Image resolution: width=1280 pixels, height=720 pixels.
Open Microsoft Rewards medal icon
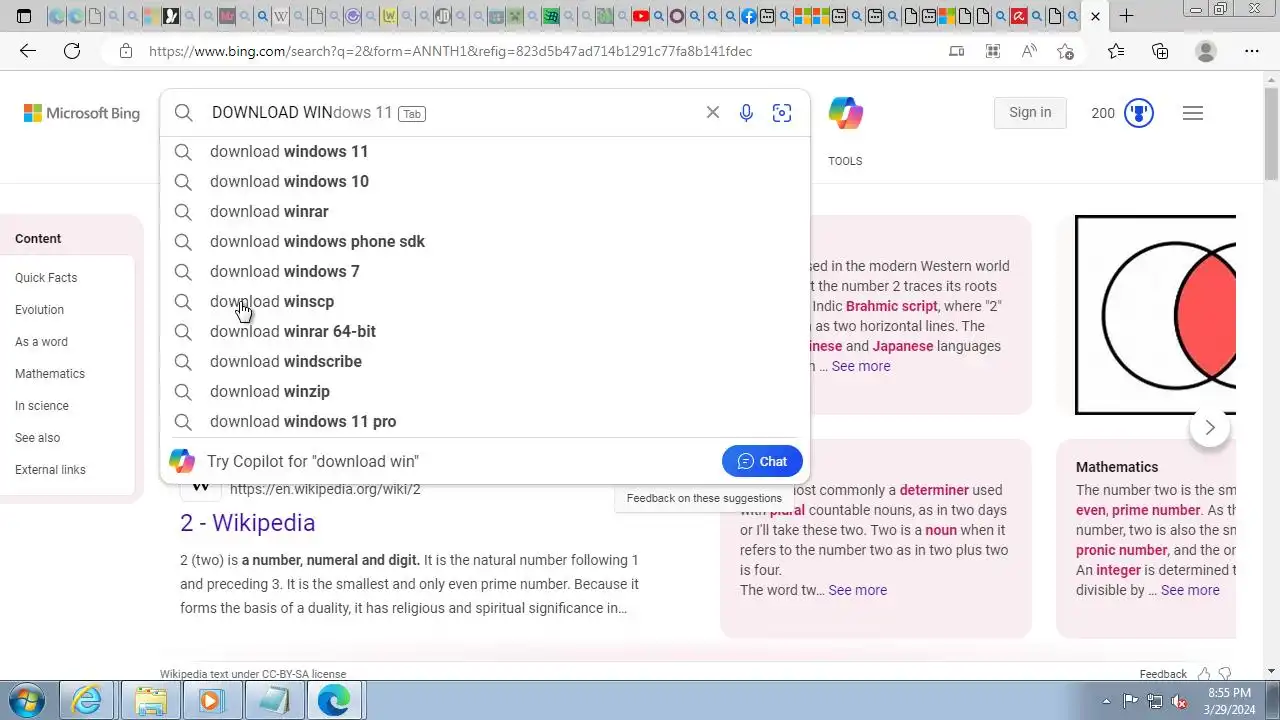pos(1139,113)
